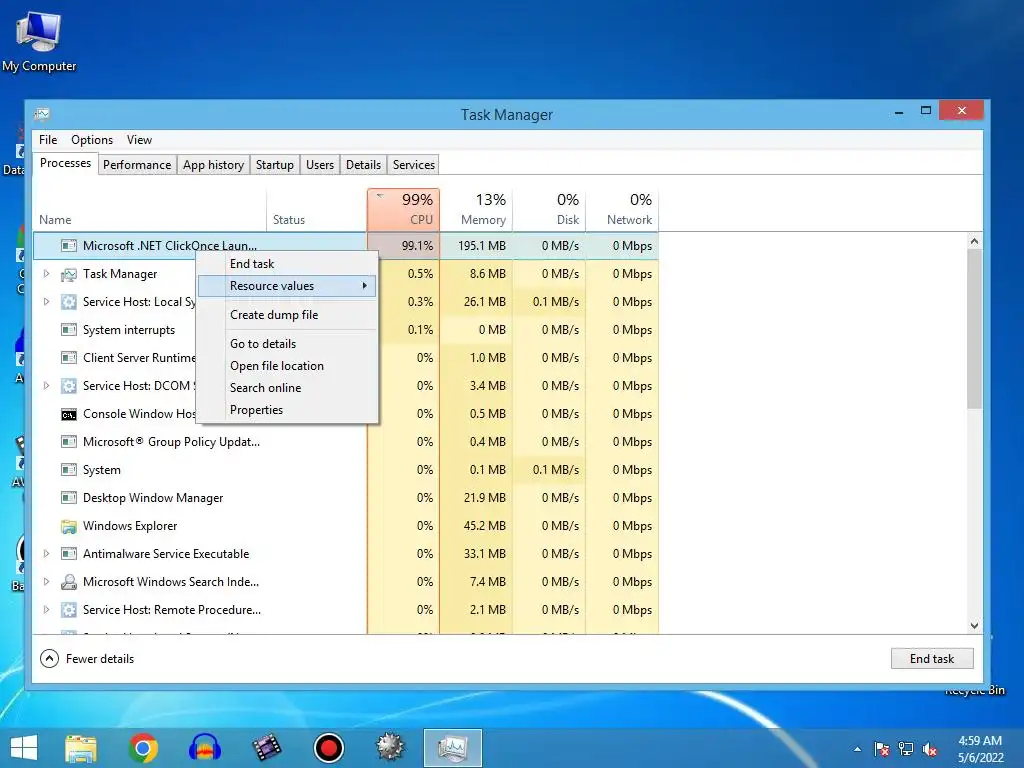Open the gear-shaped taskbar application
1024x768 pixels.
click(x=391, y=748)
